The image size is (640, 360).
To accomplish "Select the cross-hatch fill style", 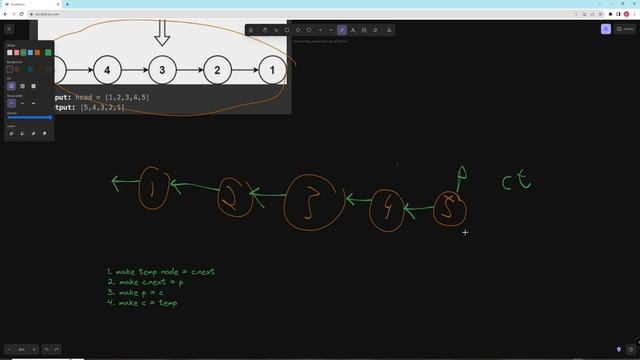I will pyautogui.click(x=22, y=86).
